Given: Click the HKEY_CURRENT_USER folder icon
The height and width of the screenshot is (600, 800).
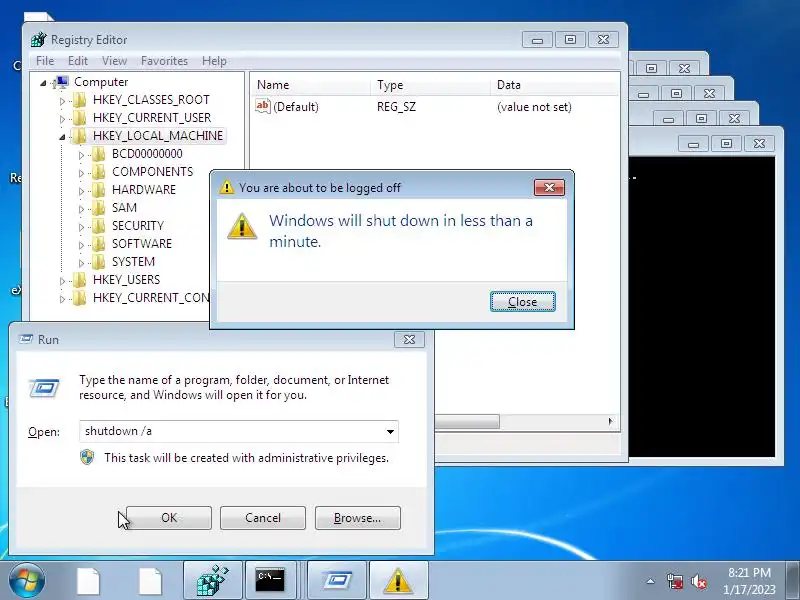Looking at the screenshot, I should (80, 118).
